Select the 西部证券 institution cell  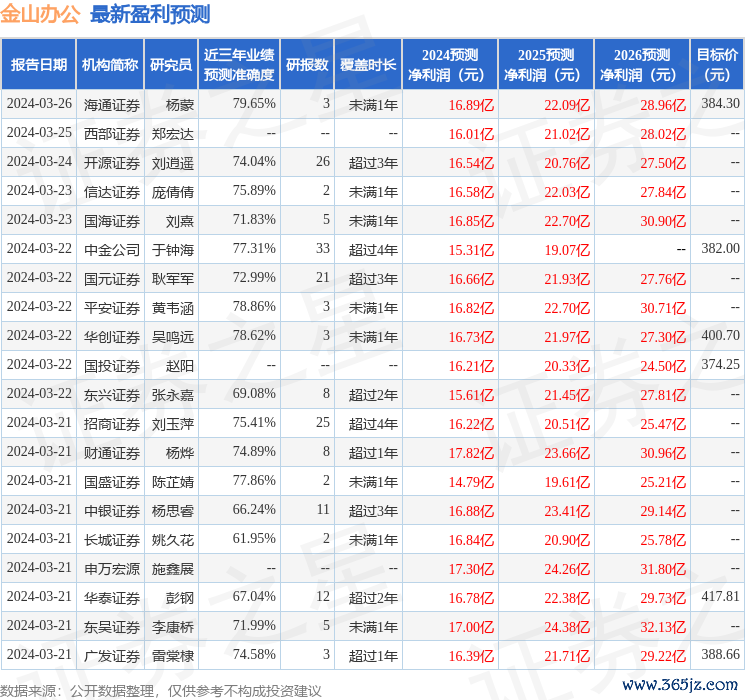click(112, 134)
